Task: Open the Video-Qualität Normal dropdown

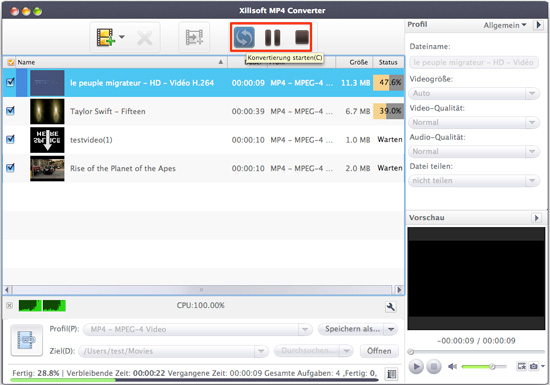Action: tap(474, 122)
